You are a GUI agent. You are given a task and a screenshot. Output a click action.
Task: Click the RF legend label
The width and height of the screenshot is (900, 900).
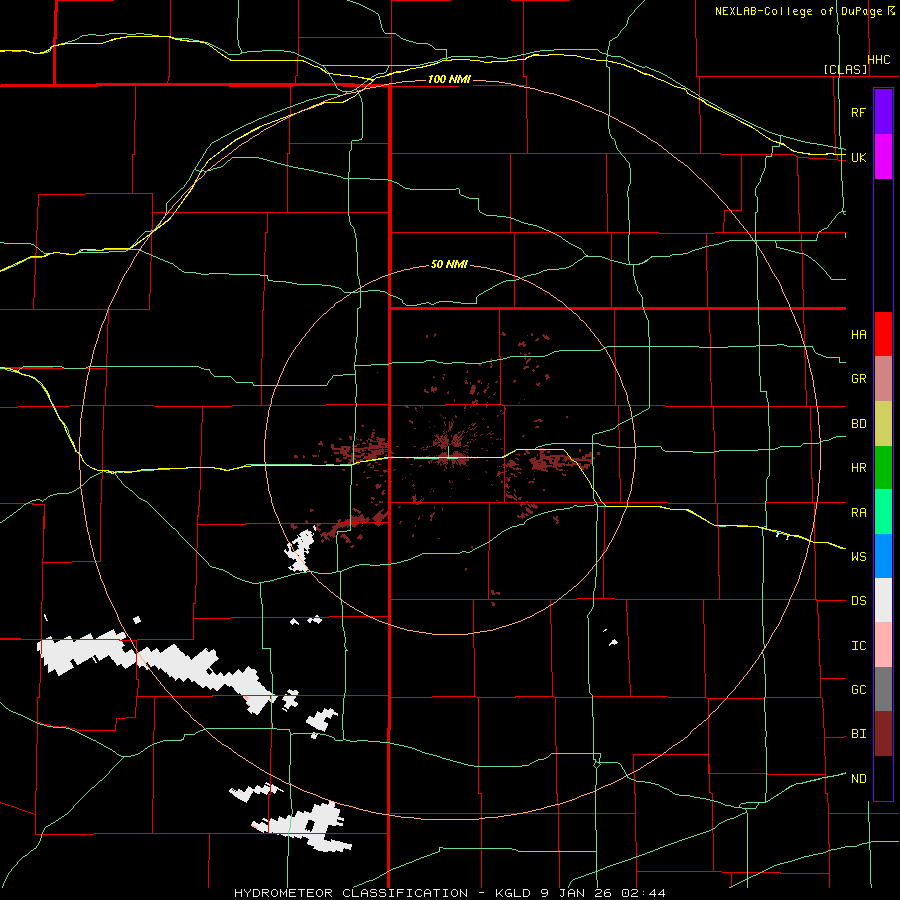tap(858, 112)
